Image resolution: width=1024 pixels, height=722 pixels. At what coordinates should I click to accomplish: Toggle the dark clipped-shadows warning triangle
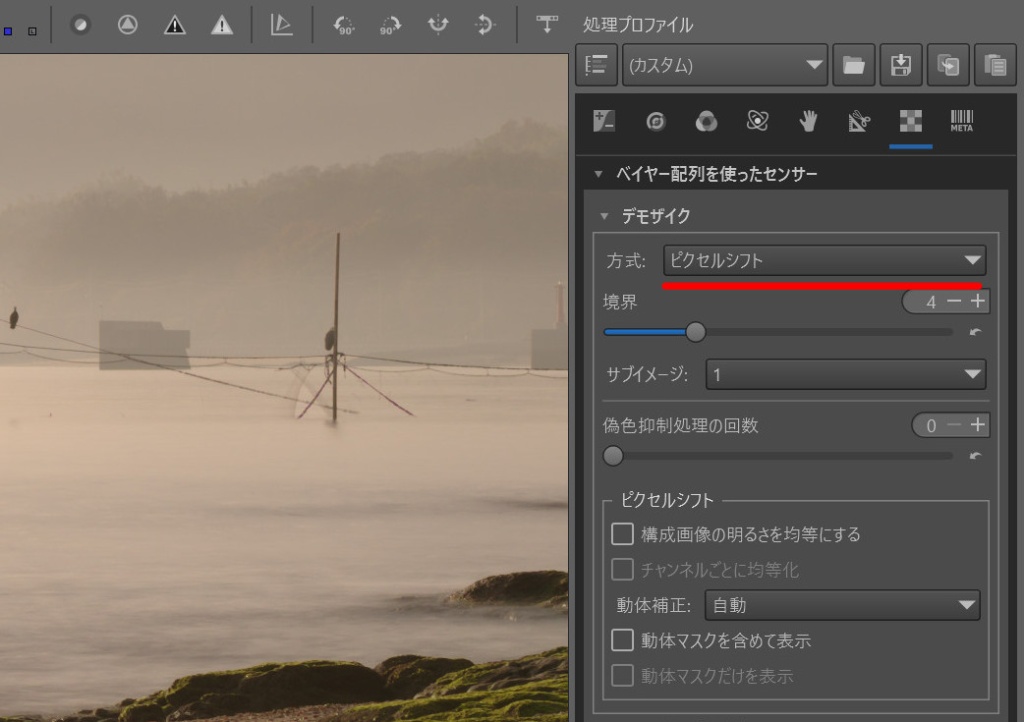click(x=174, y=25)
